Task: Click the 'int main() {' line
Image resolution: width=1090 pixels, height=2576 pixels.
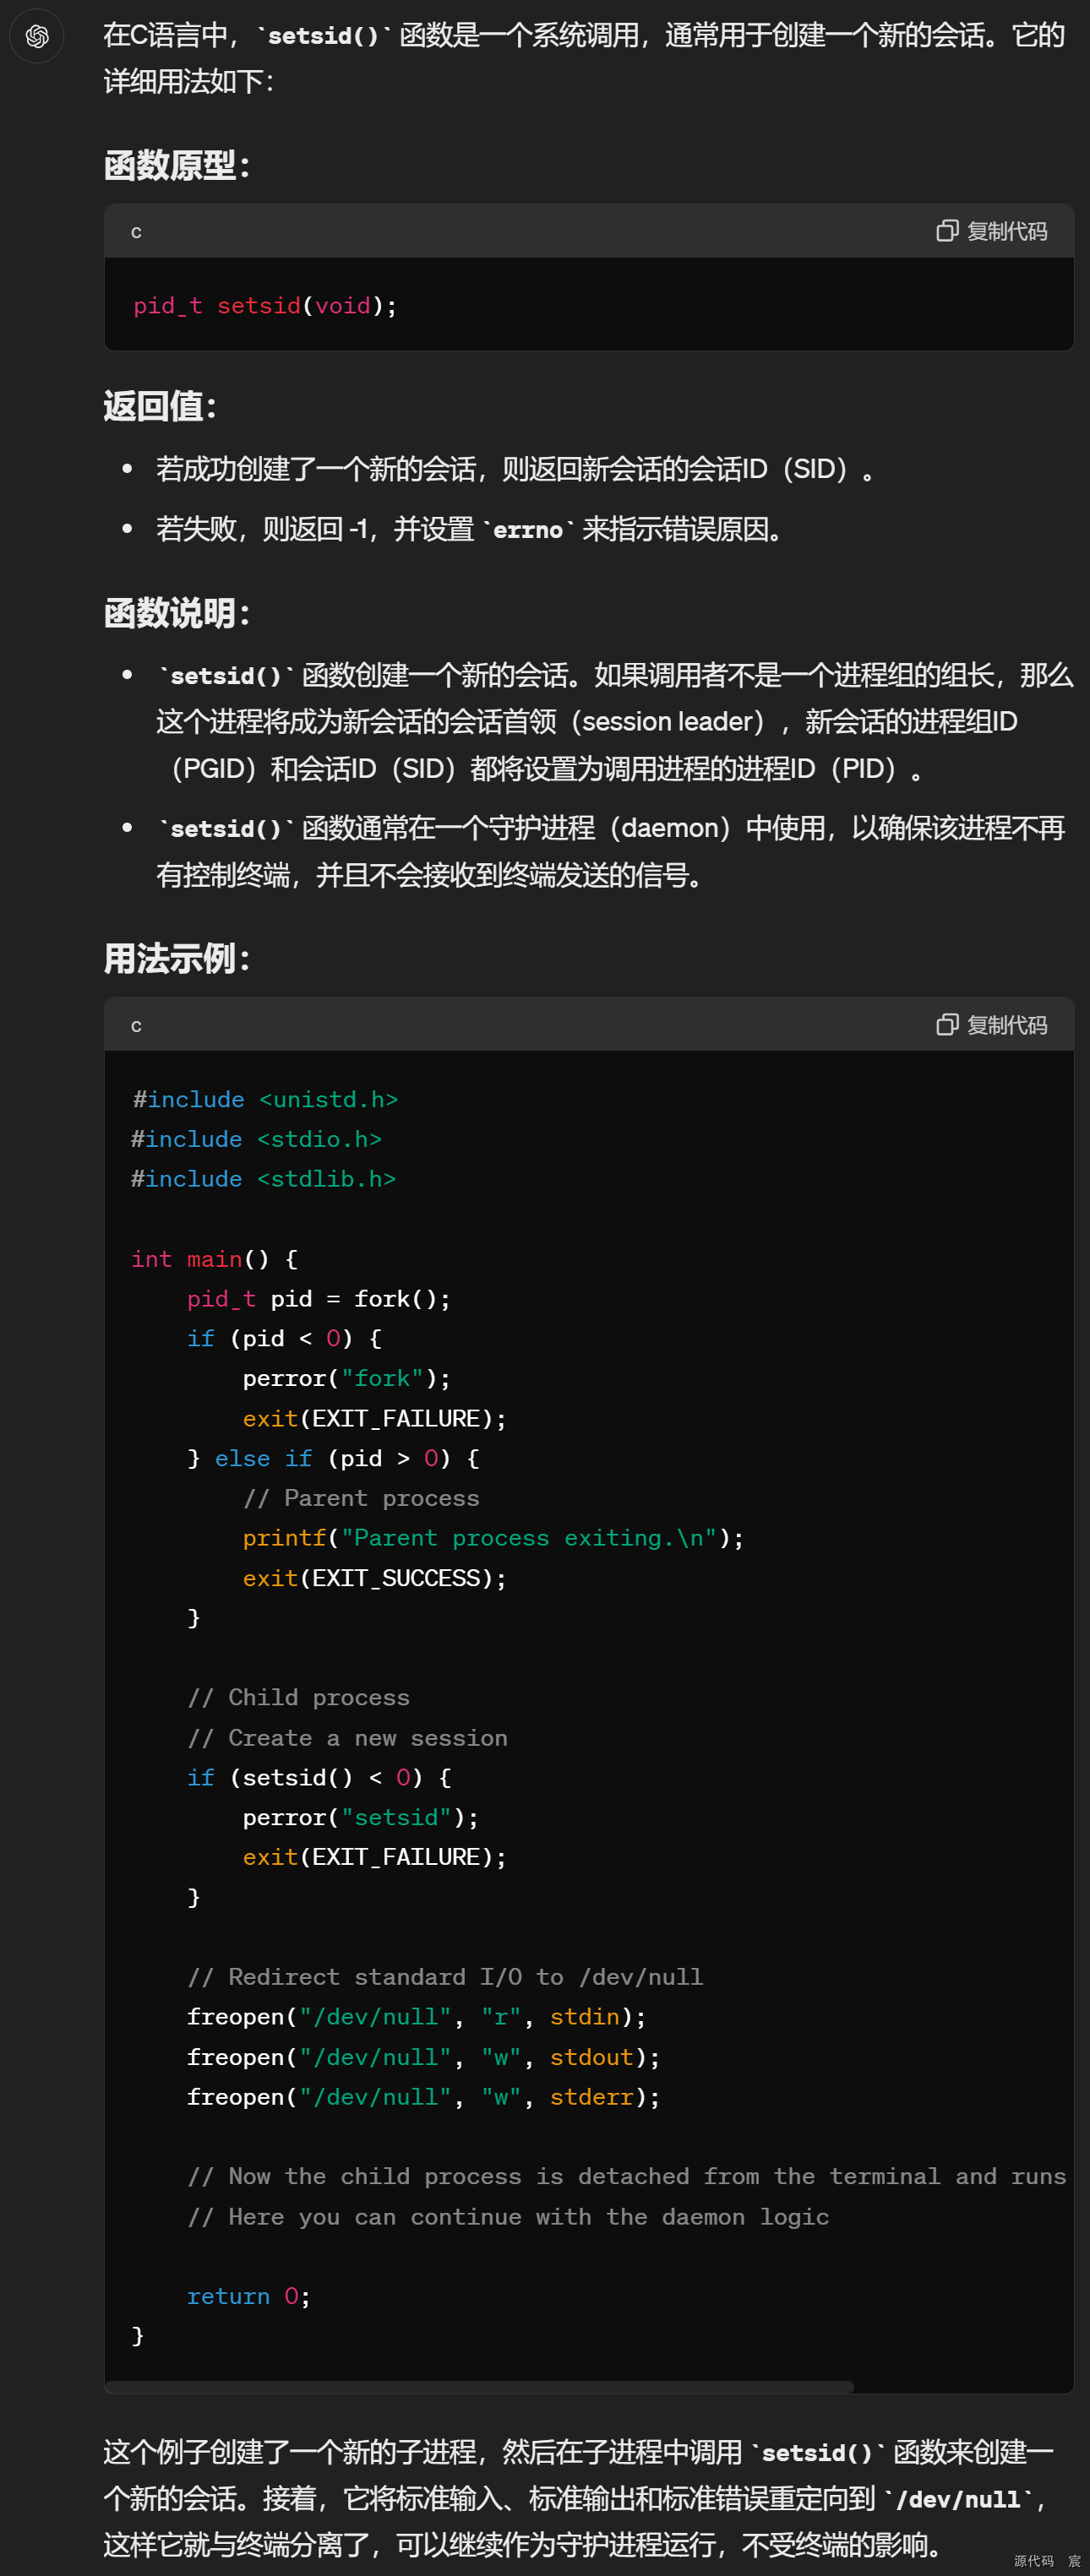Action: [214, 1259]
